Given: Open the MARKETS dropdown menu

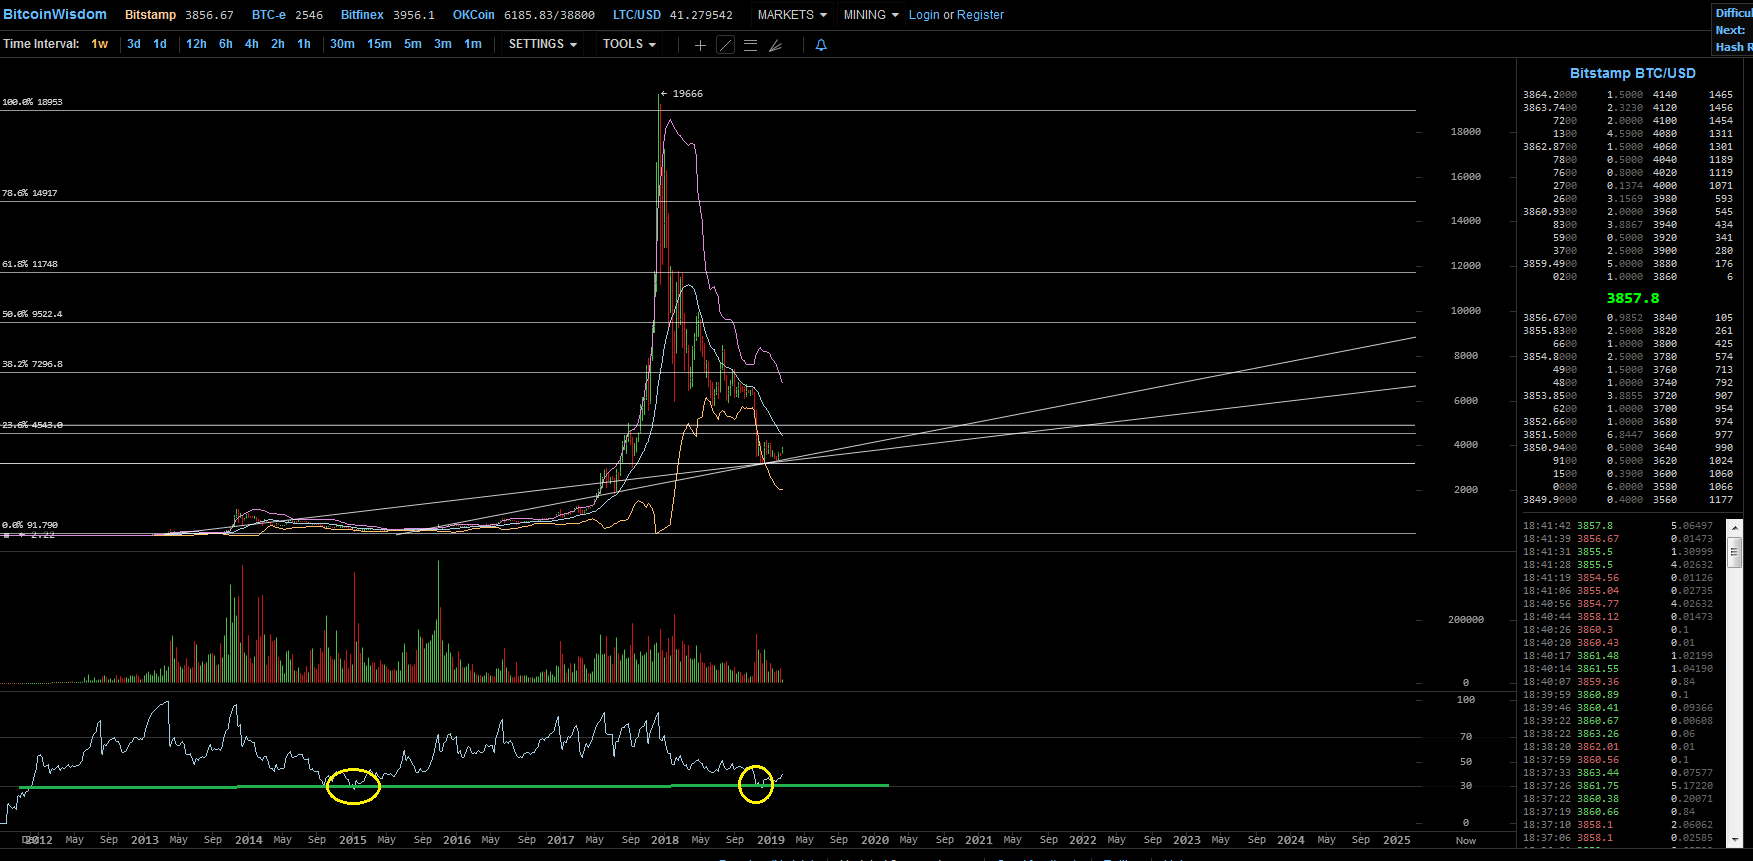Looking at the screenshot, I should [792, 15].
